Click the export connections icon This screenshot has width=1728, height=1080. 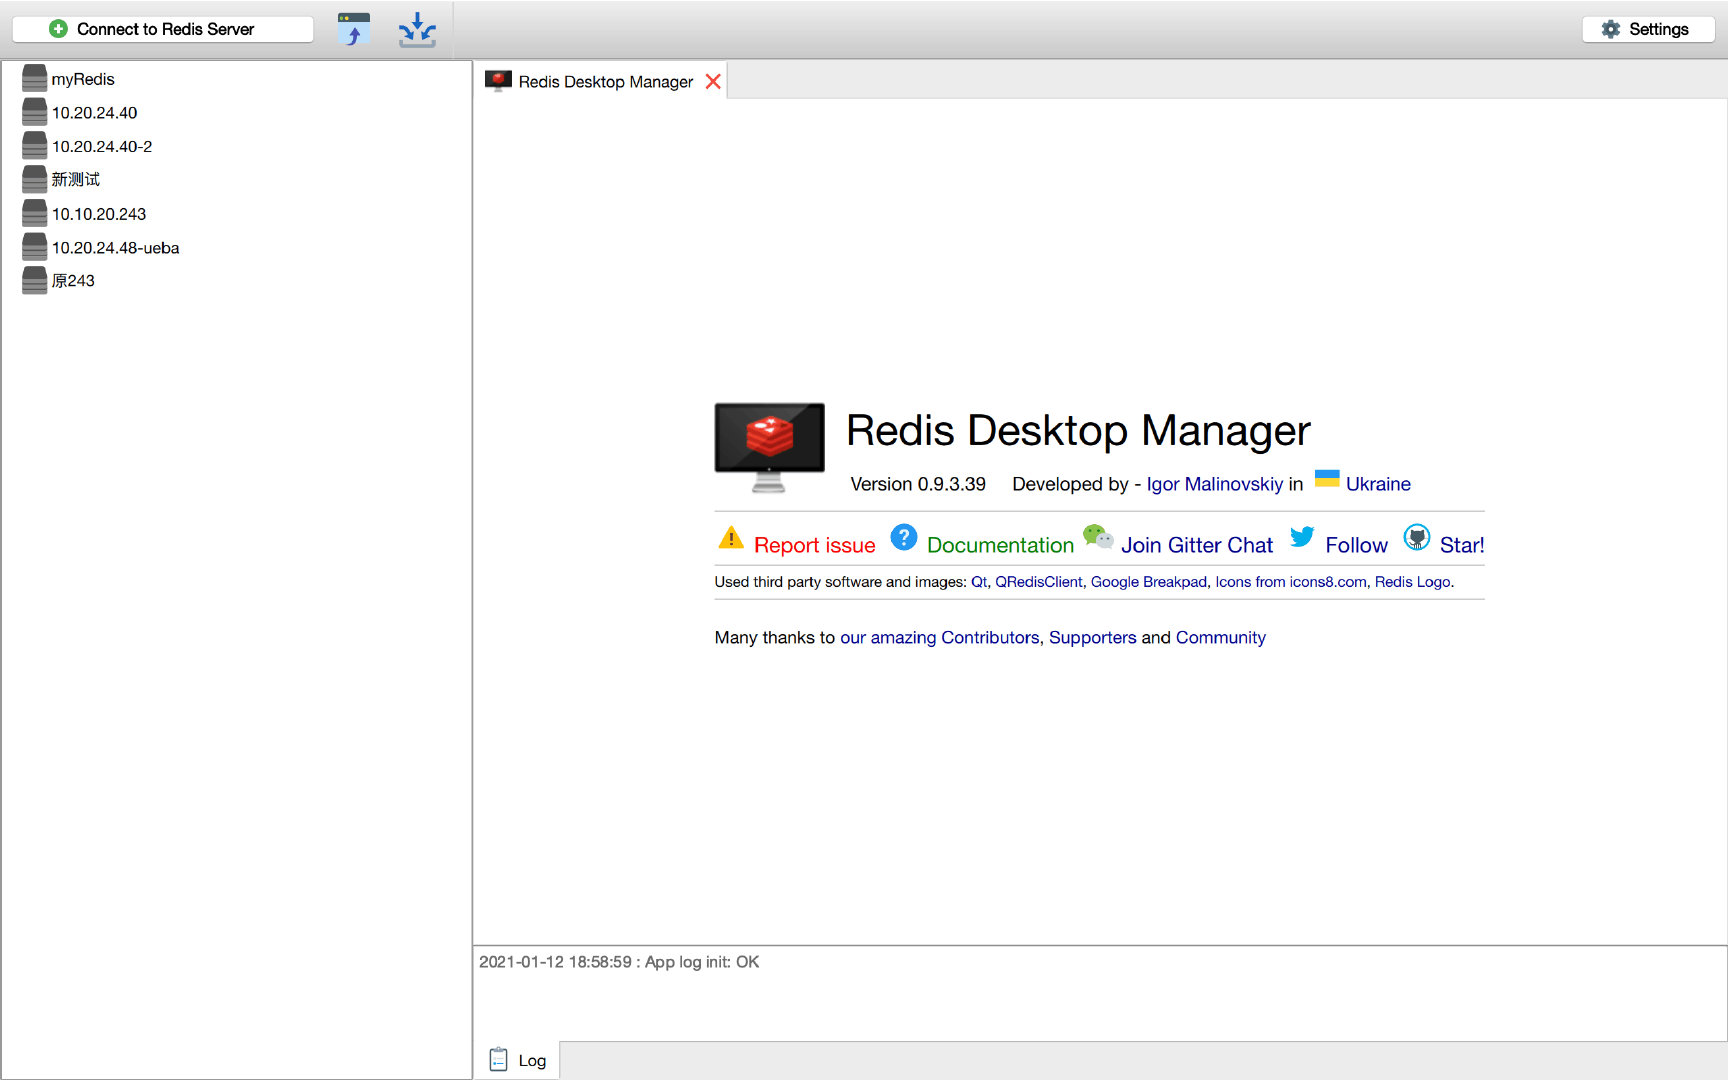click(x=417, y=29)
